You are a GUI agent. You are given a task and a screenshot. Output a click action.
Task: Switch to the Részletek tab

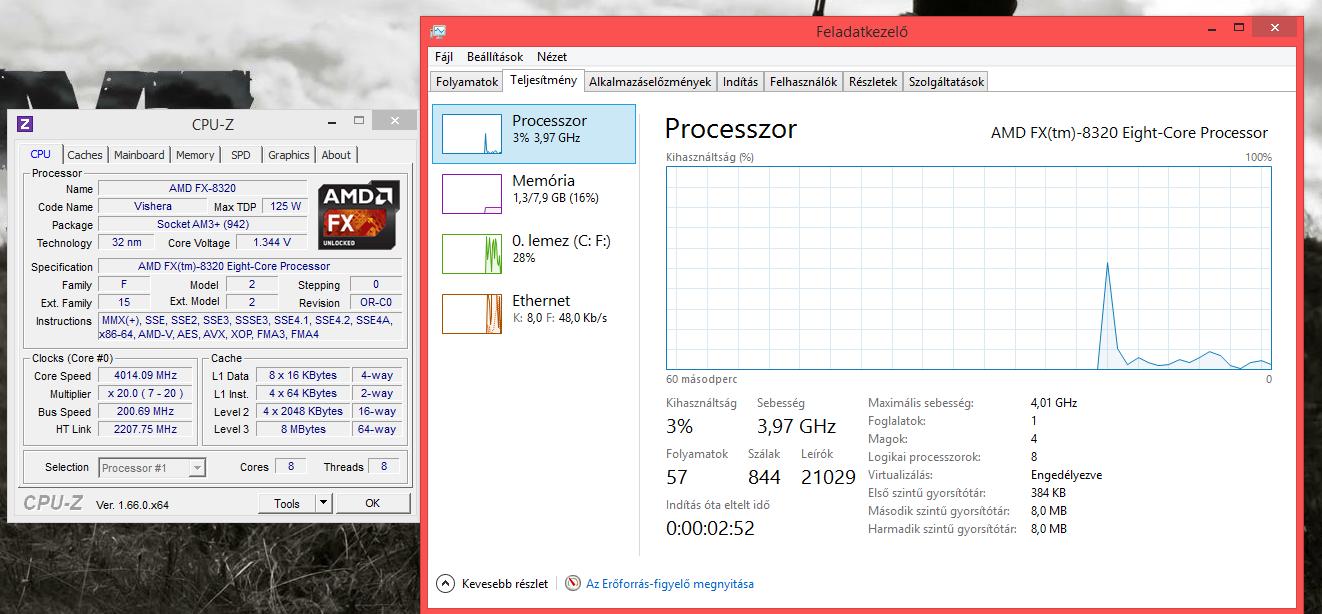click(x=873, y=82)
